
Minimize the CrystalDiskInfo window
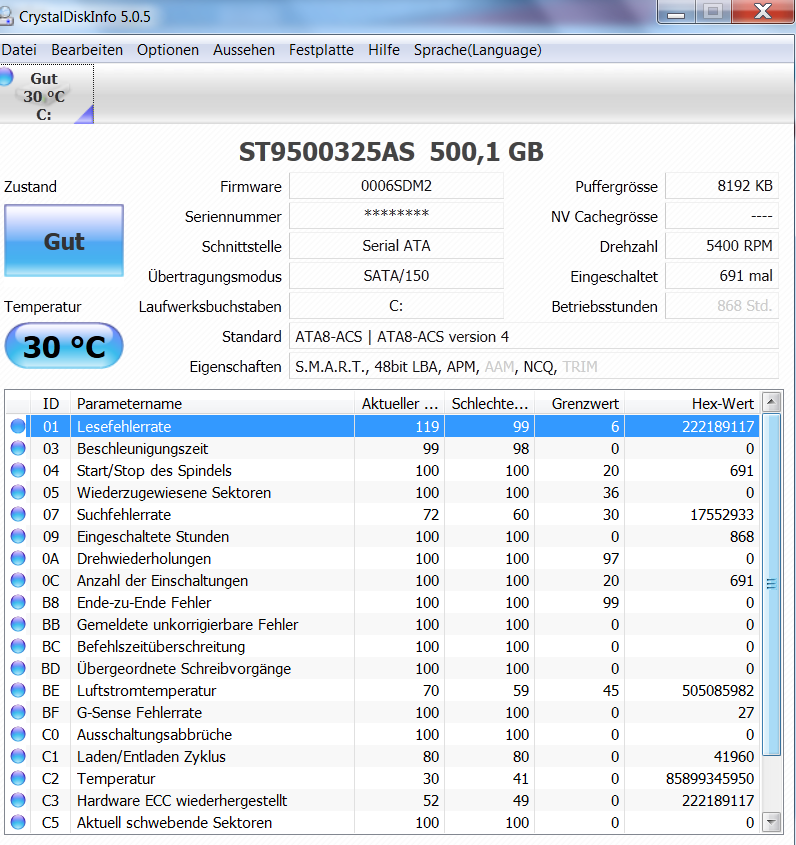pos(676,12)
